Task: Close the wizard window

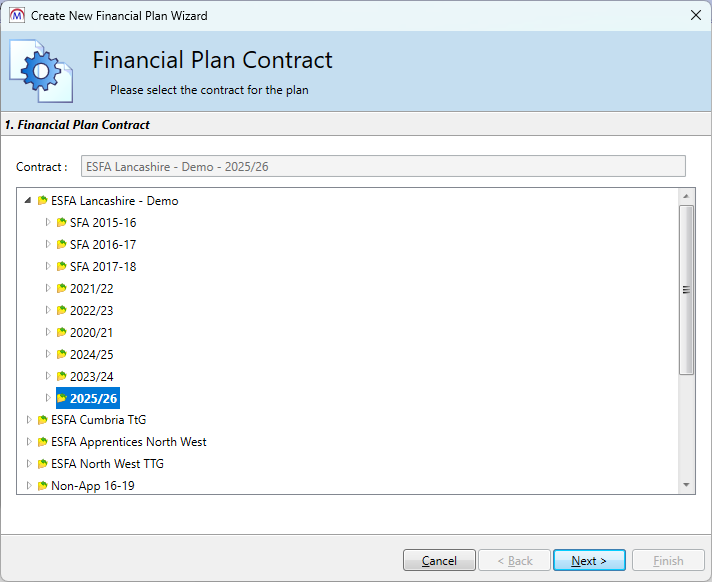Action: pos(695,15)
